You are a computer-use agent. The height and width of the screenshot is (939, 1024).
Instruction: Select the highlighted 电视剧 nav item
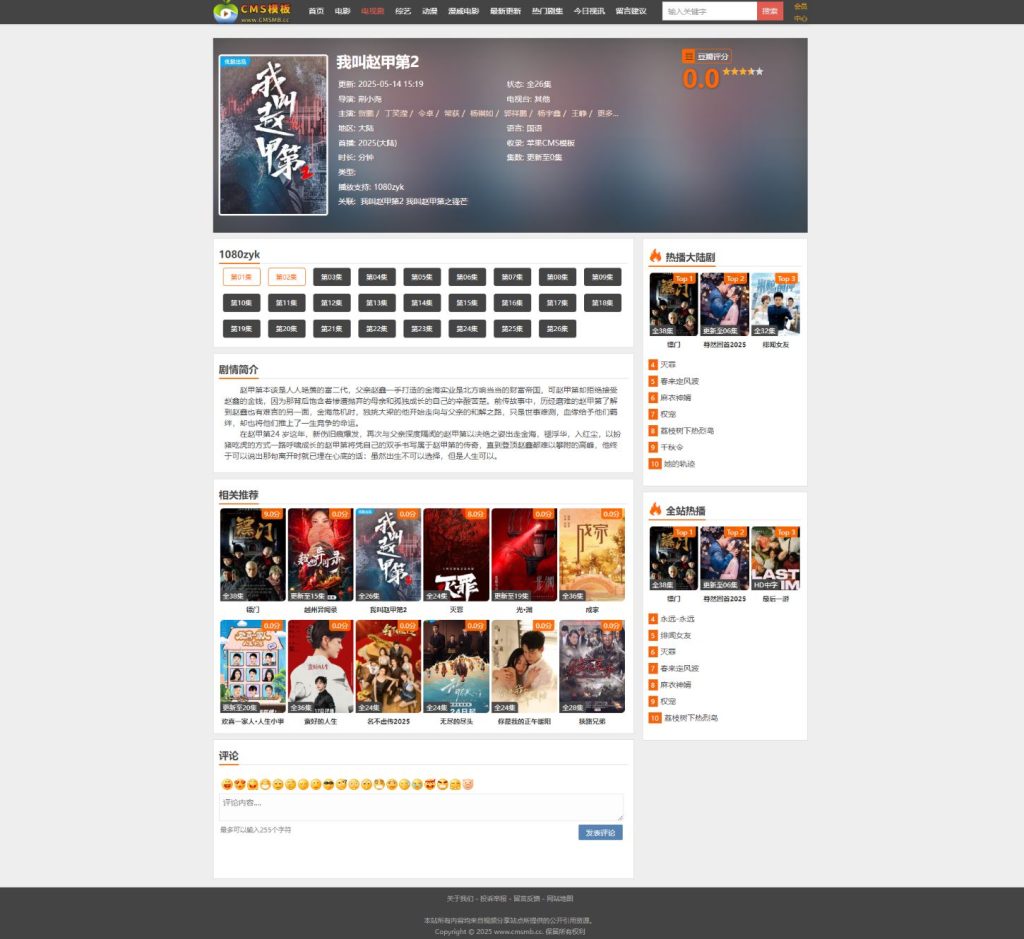[372, 11]
